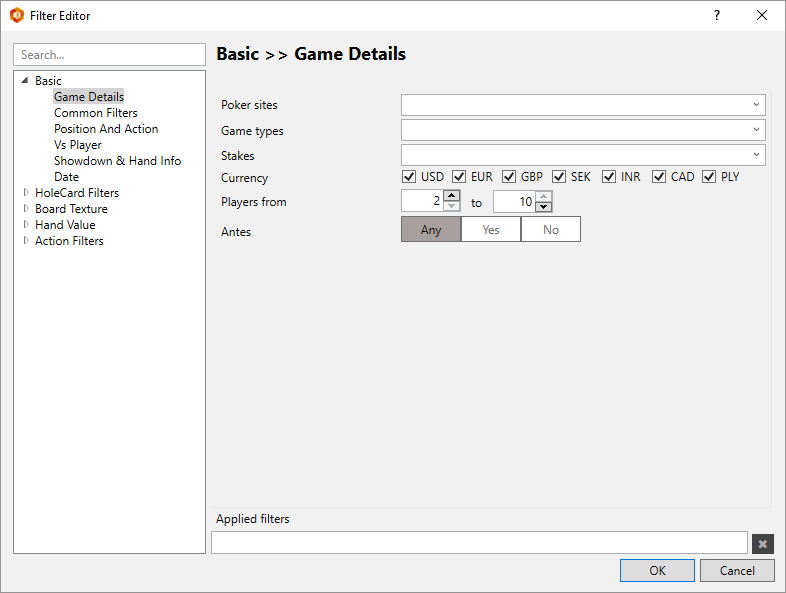Click the minimum players number field
This screenshot has width=786, height=593.
(423, 201)
